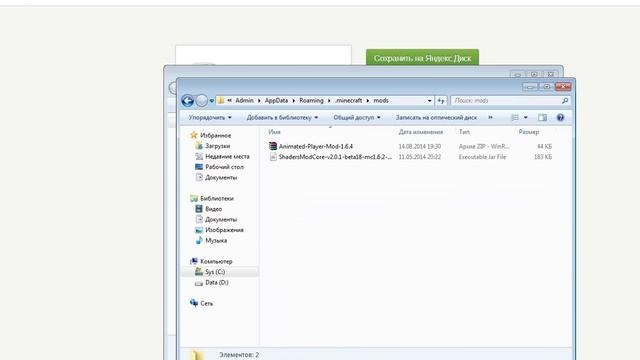Viewport: 640px width, 360px height.
Task: Click the jar file icon of ShadersModCore
Action: 273,157
